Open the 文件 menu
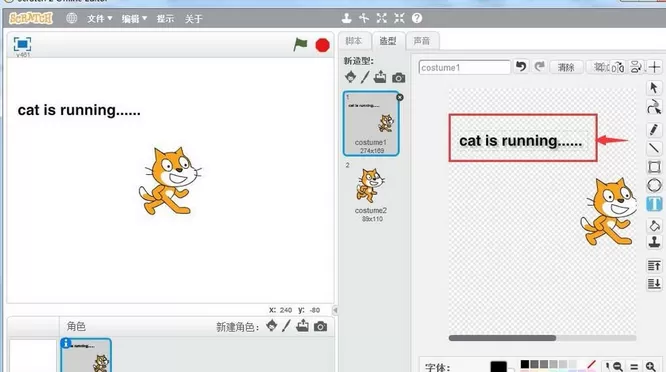The width and height of the screenshot is (666, 372). pos(100,19)
